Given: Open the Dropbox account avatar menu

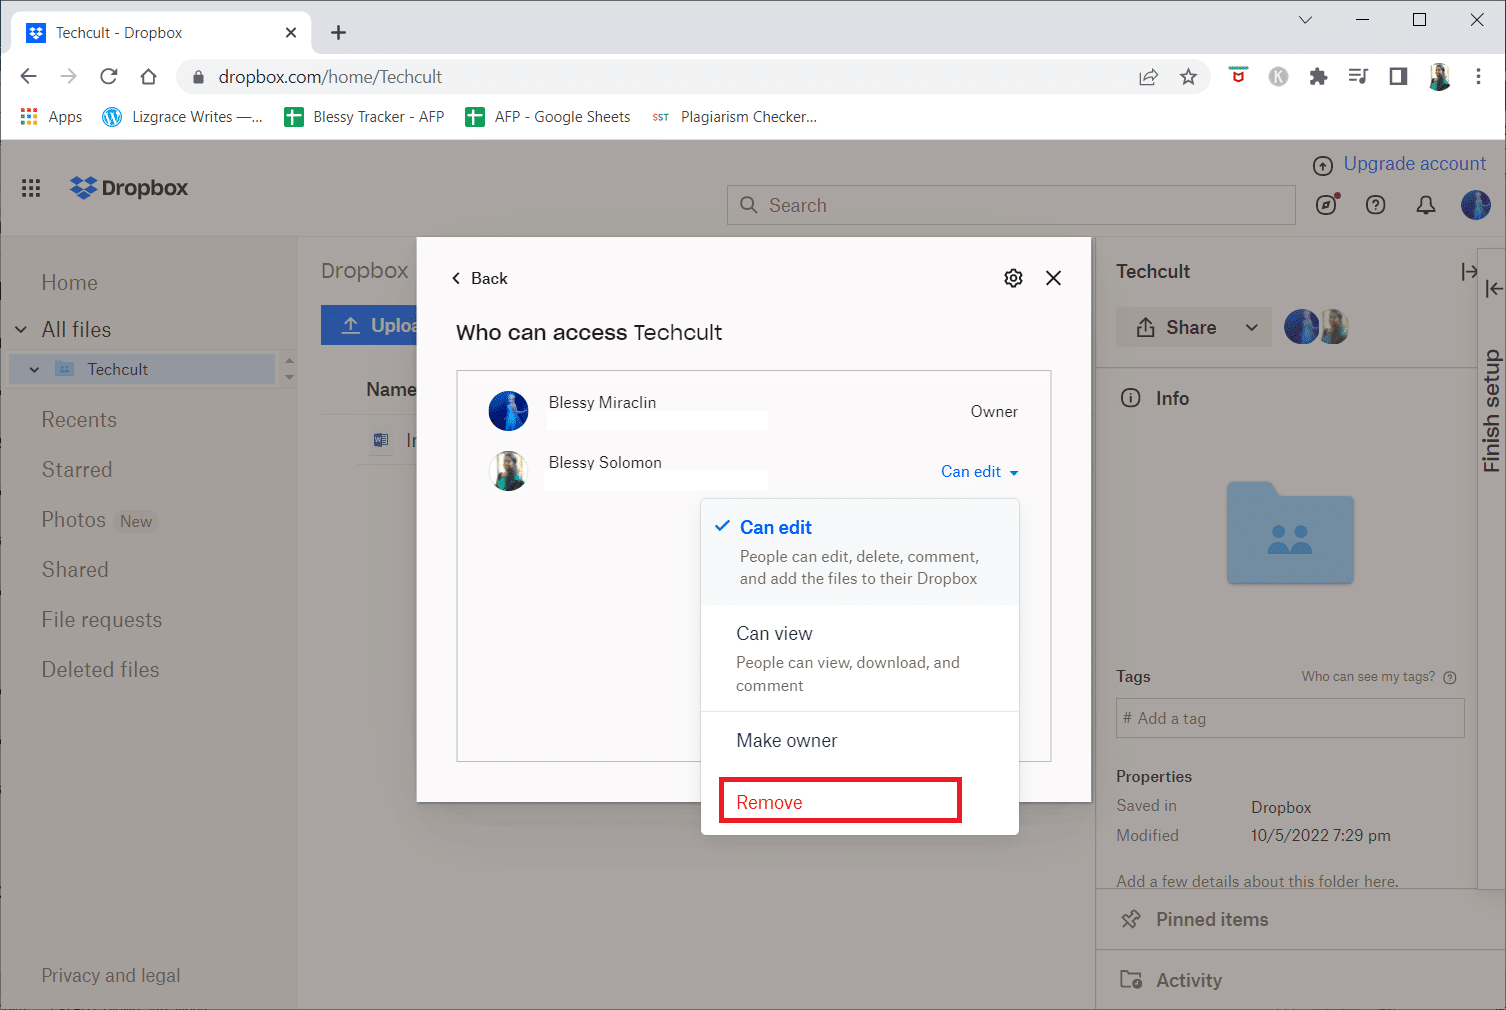Looking at the screenshot, I should (1476, 205).
